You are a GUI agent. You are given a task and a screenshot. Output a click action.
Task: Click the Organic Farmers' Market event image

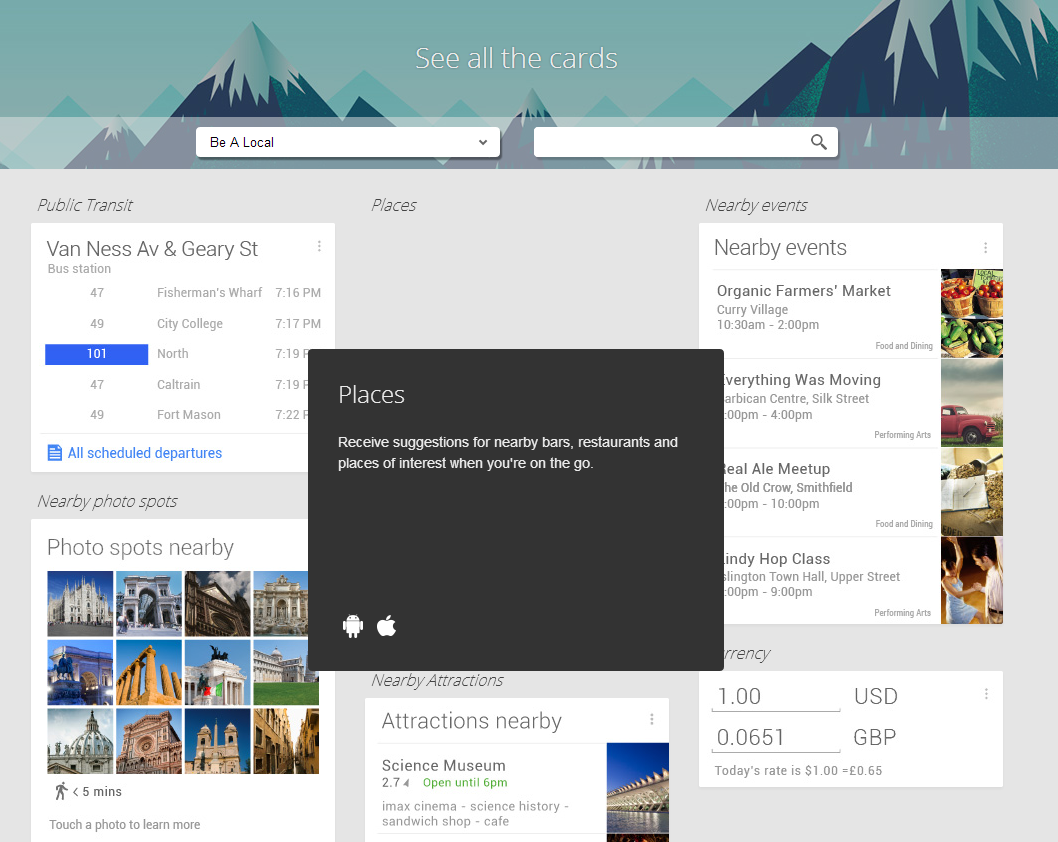click(x=971, y=313)
